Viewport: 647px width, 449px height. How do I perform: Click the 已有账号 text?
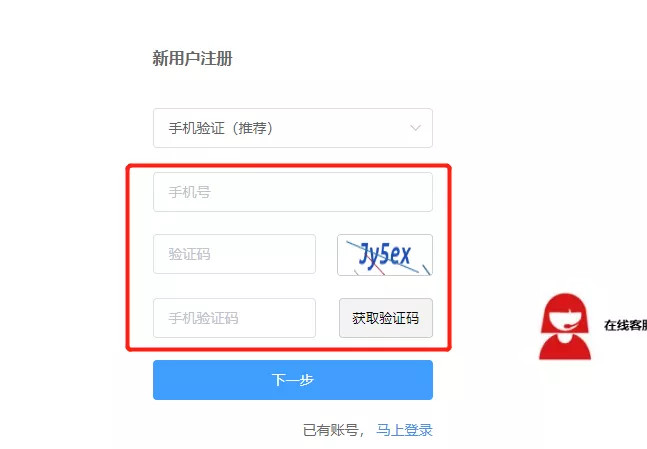click(331, 430)
